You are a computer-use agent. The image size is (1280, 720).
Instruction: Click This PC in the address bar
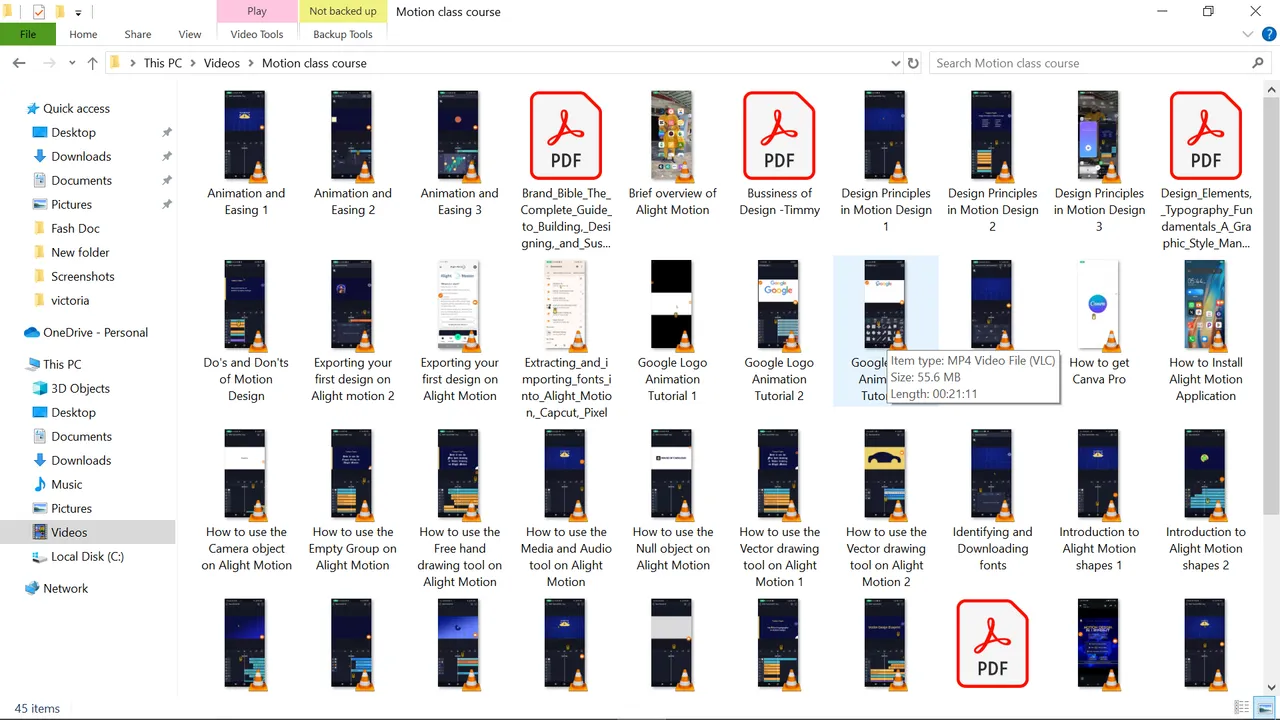[x=163, y=63]
